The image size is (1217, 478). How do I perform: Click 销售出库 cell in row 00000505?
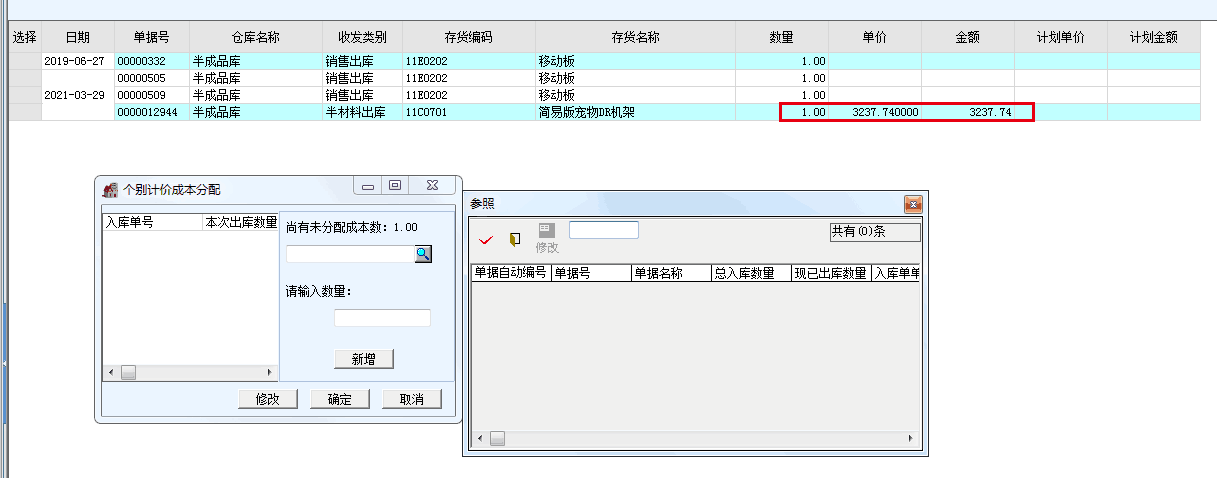(x=362, y=78)
